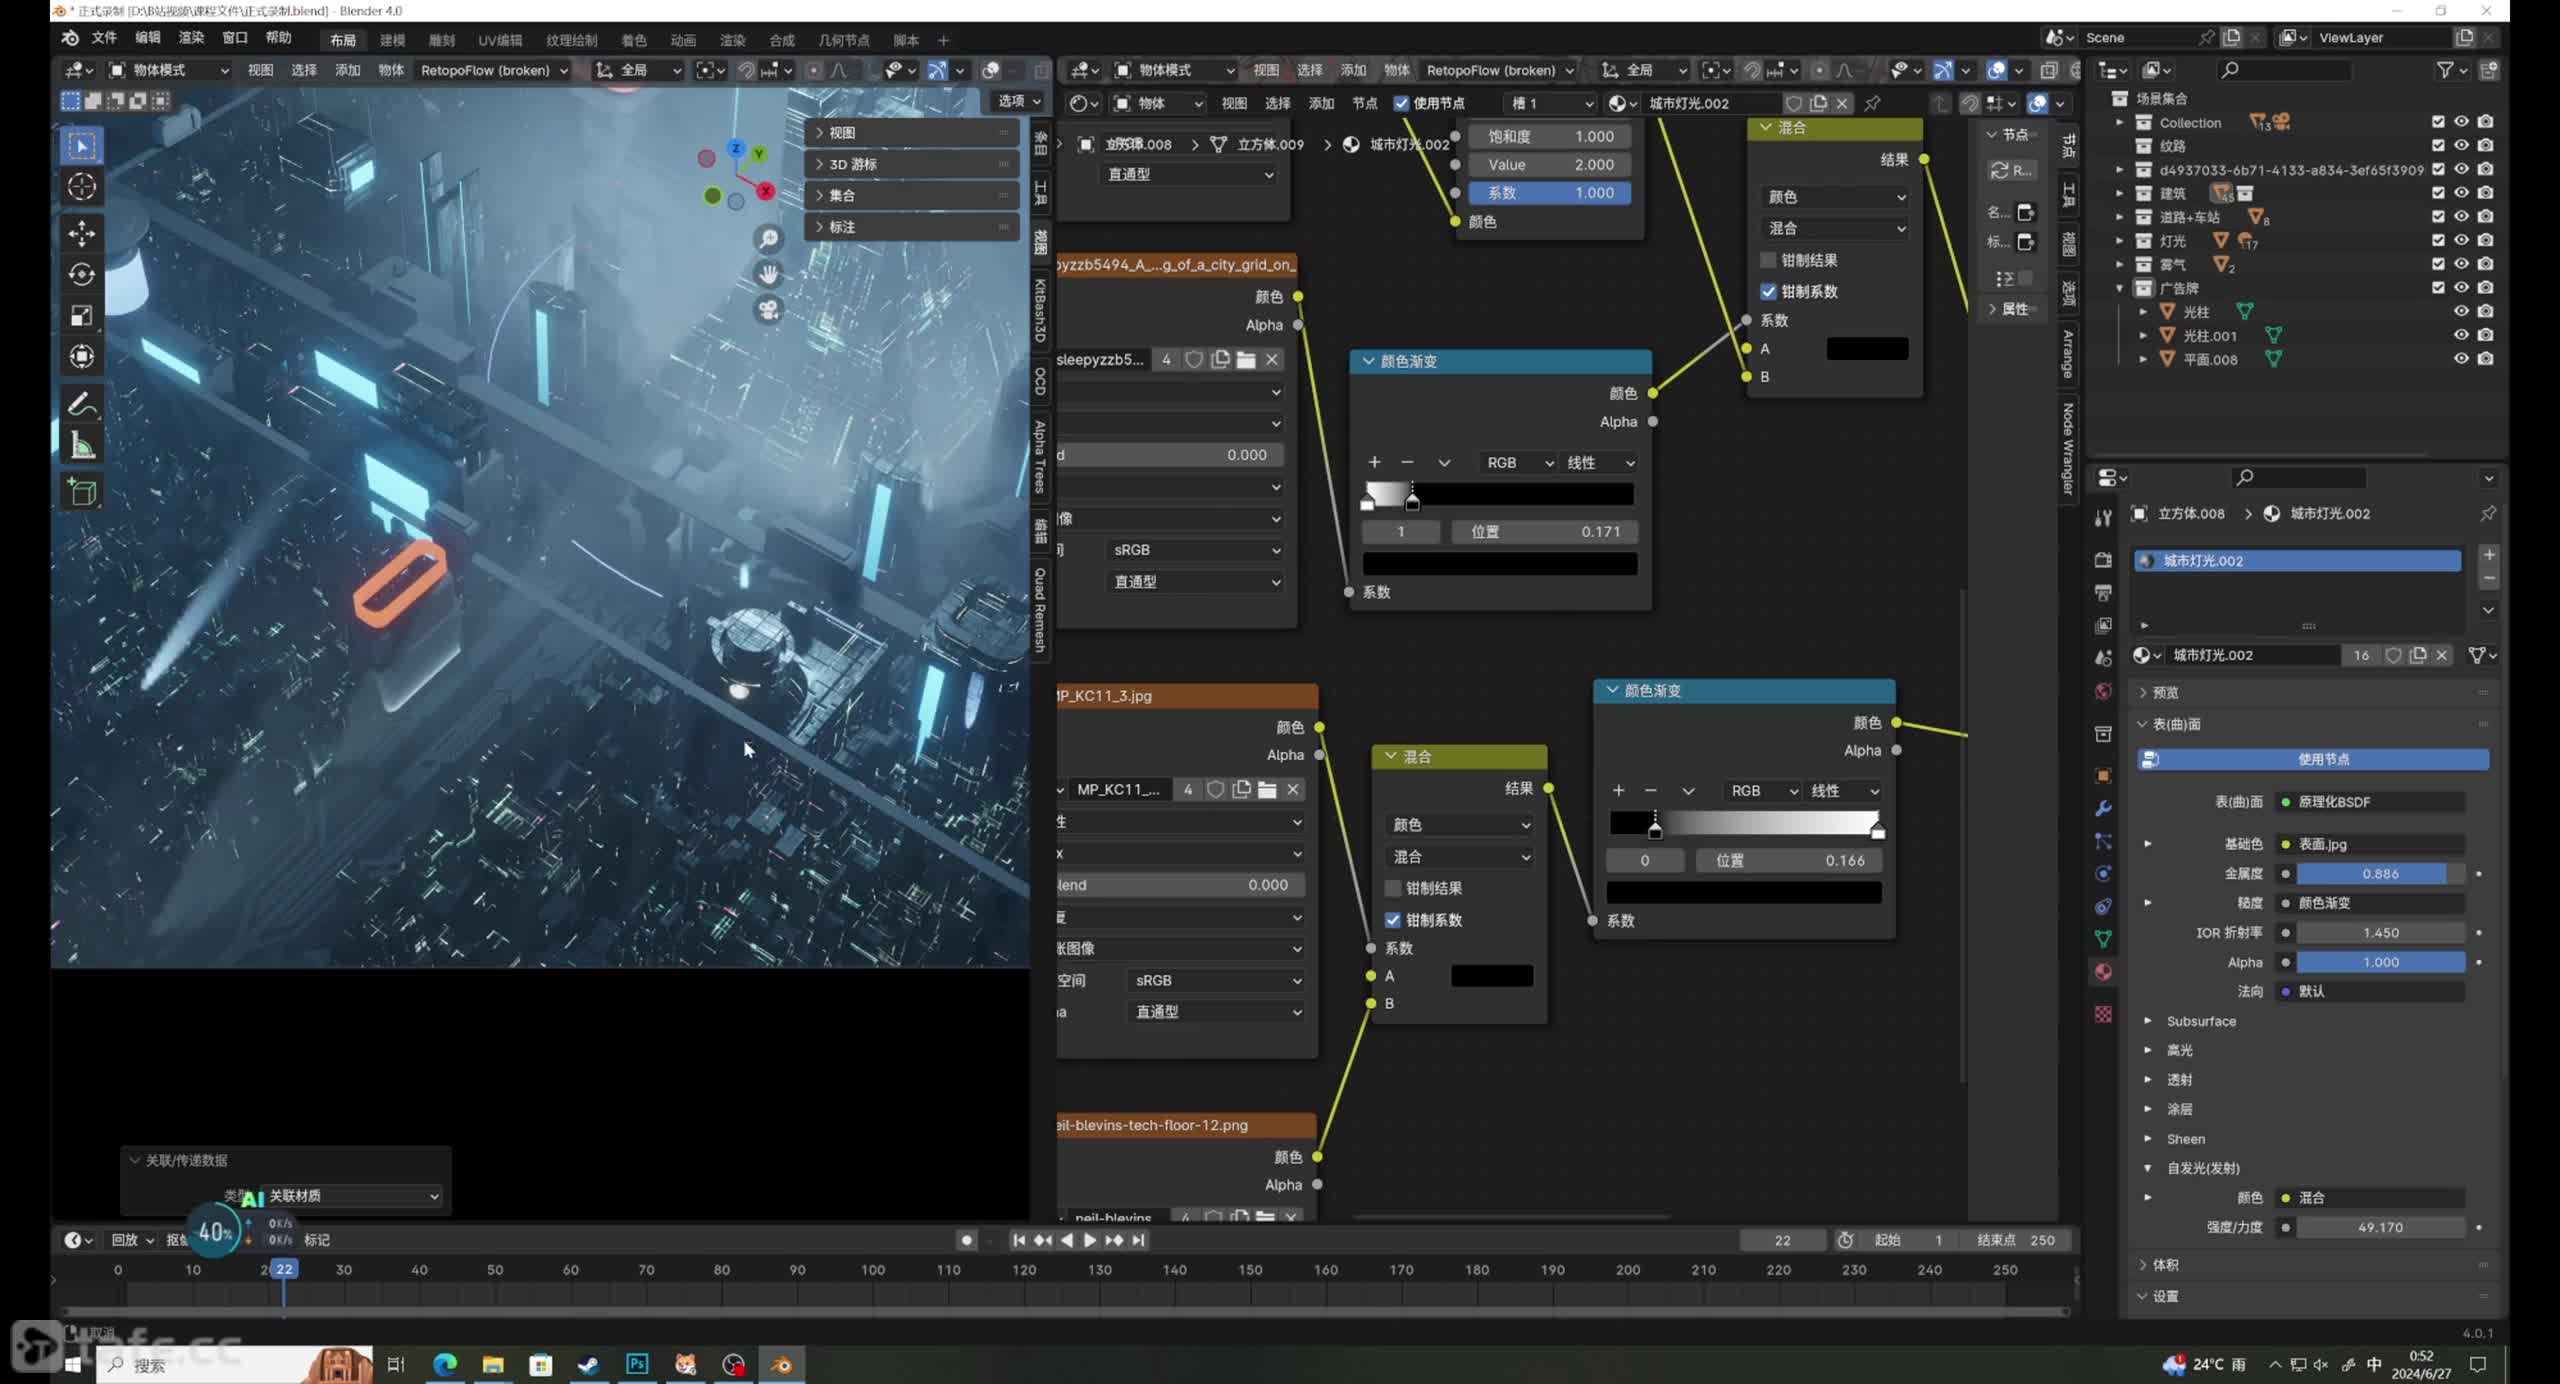The width and height of the screenshot is (2560, 1384).
Task: Expand the Subsurface section in material panel
Action: point(2147,1021)
